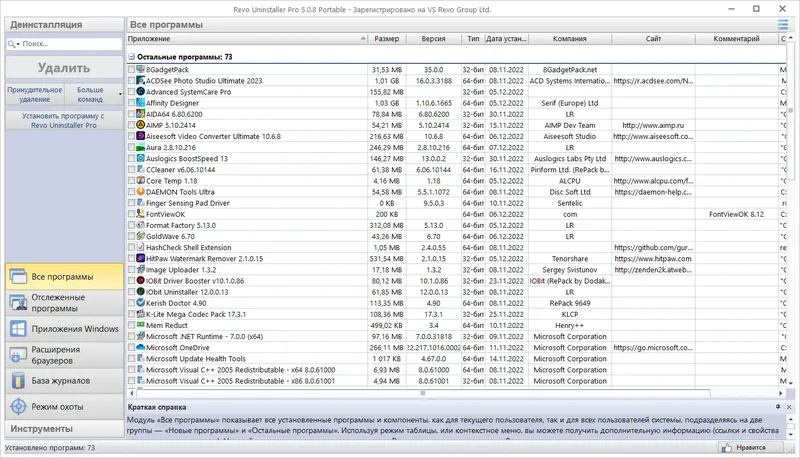Open the hamburger options menu icon

coord(783,24)
